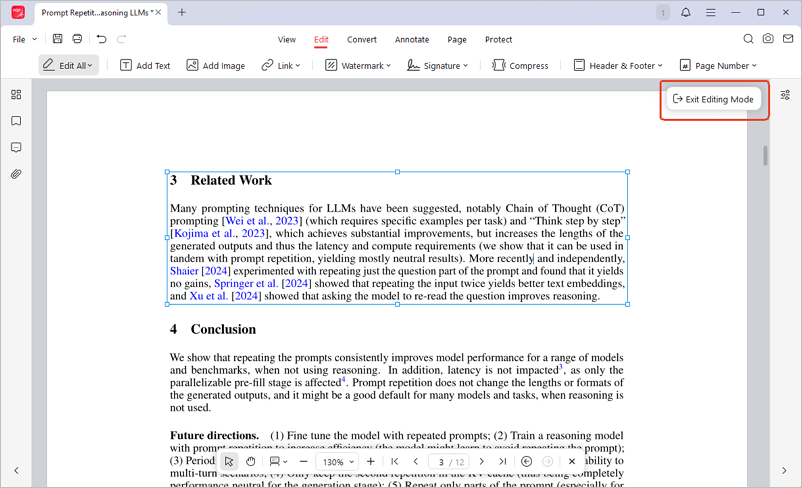Click the PDF app logo icon

pyautogui.click(x=18, y=12)
